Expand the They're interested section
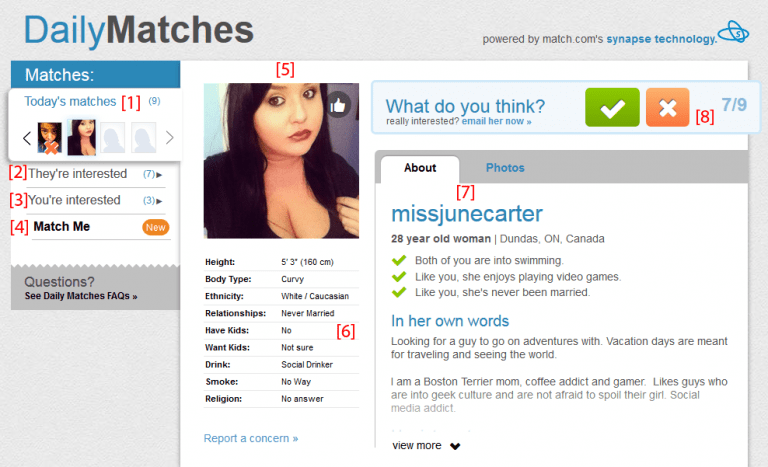 pos(96,174)
